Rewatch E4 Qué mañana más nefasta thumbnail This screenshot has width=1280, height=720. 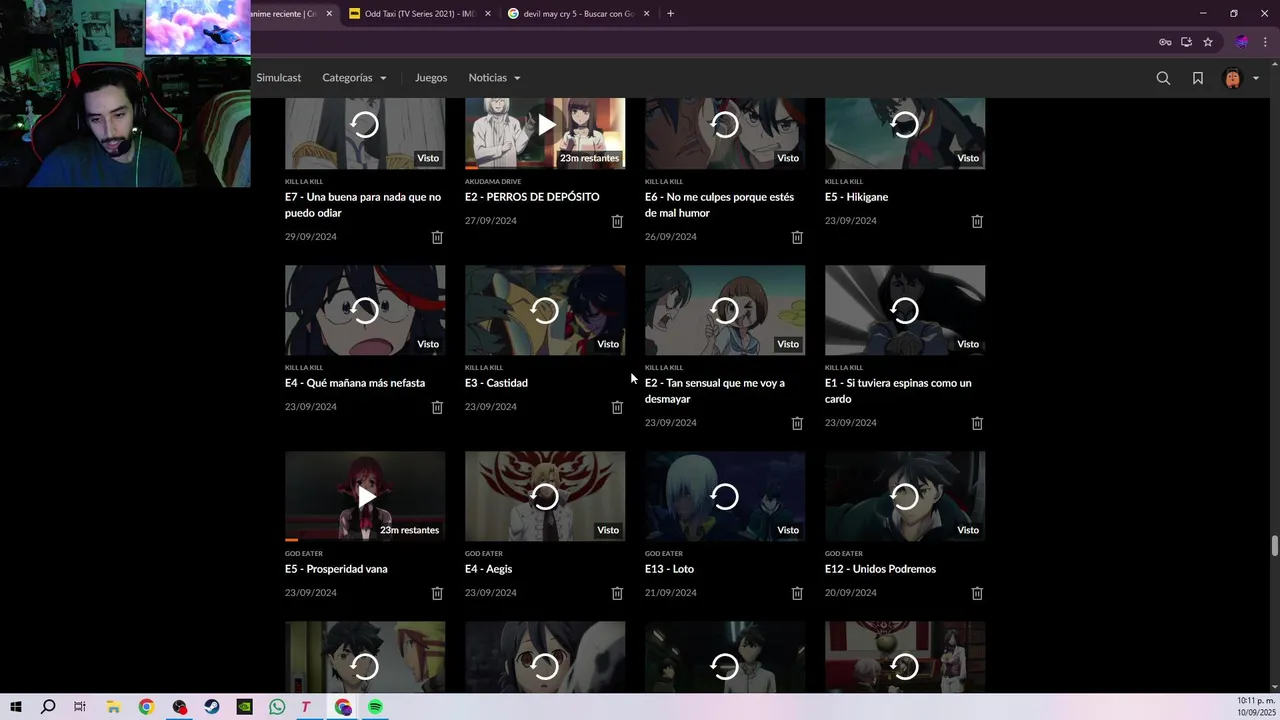point(365,310)
